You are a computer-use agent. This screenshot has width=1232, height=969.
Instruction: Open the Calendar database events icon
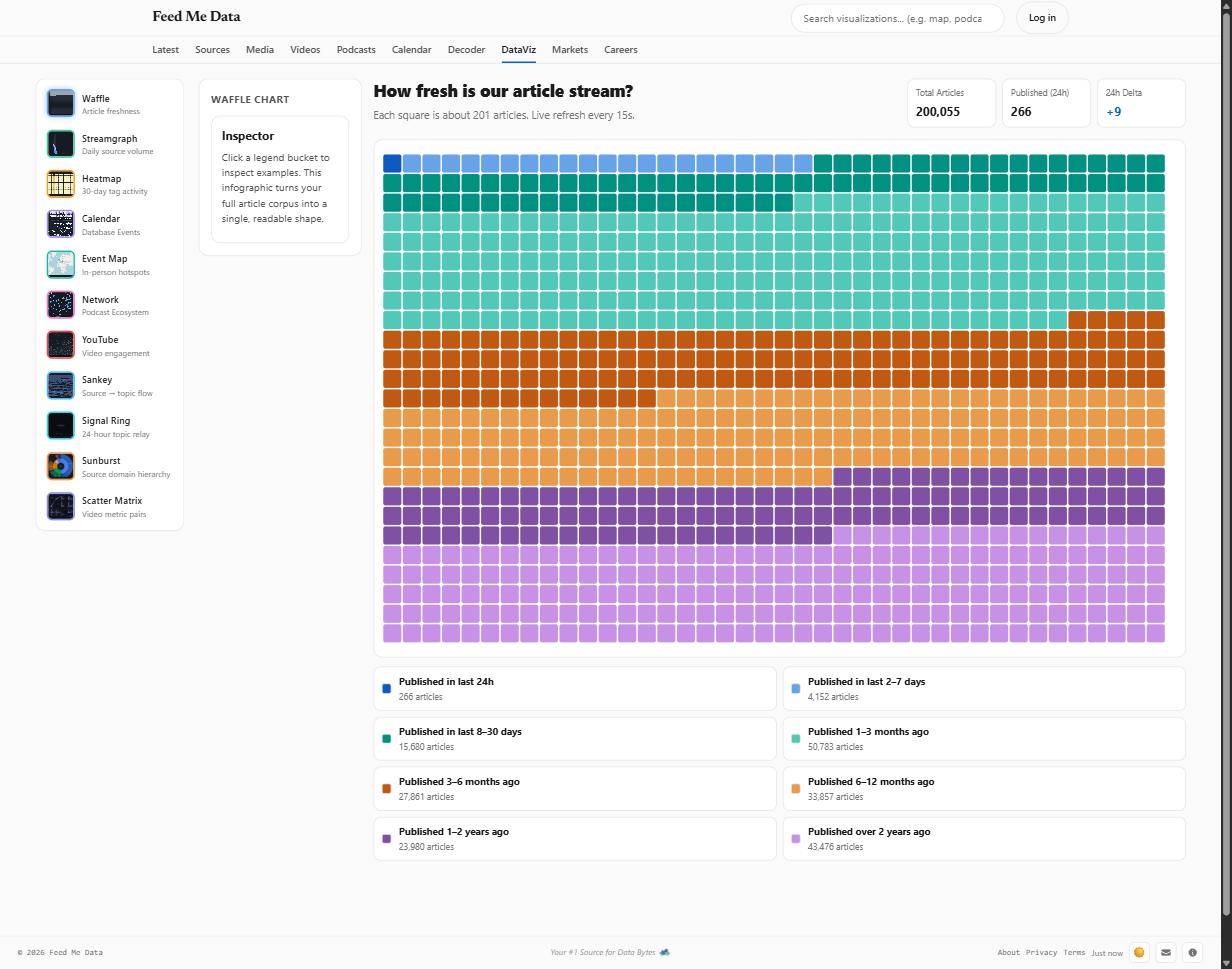click(x=60, y=224)
